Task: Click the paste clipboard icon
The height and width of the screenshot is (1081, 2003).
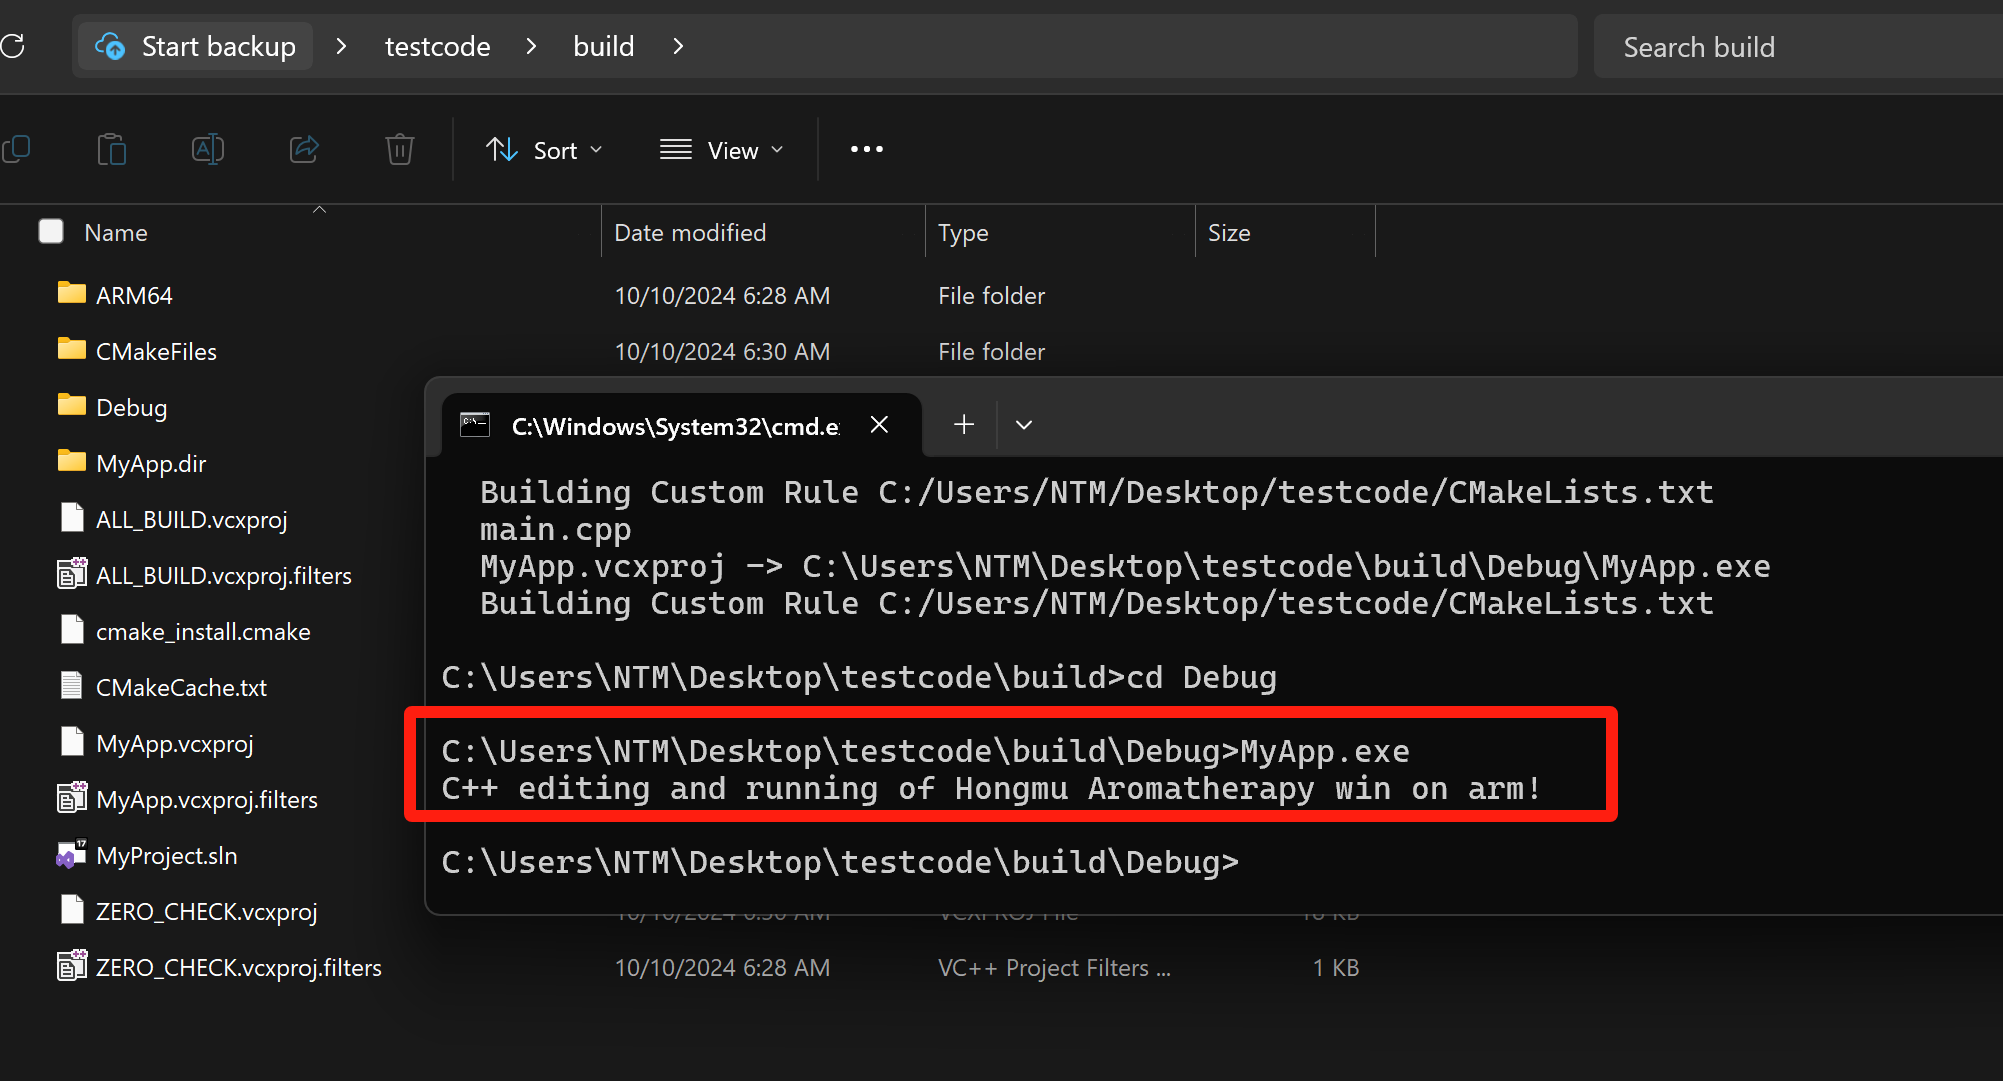Action: pos(111,150)
